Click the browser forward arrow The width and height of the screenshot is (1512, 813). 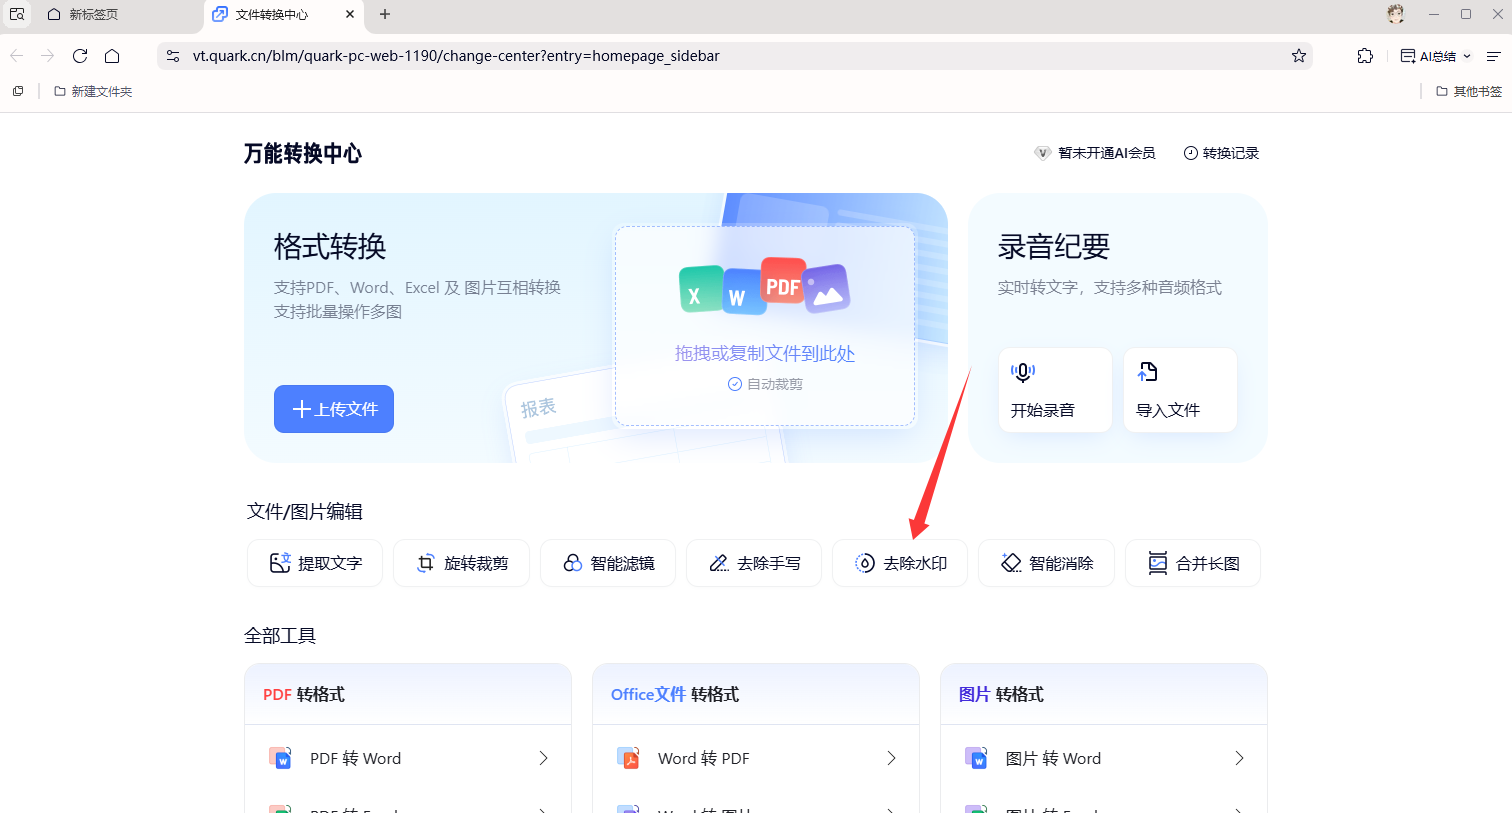[x=47, y=56]
